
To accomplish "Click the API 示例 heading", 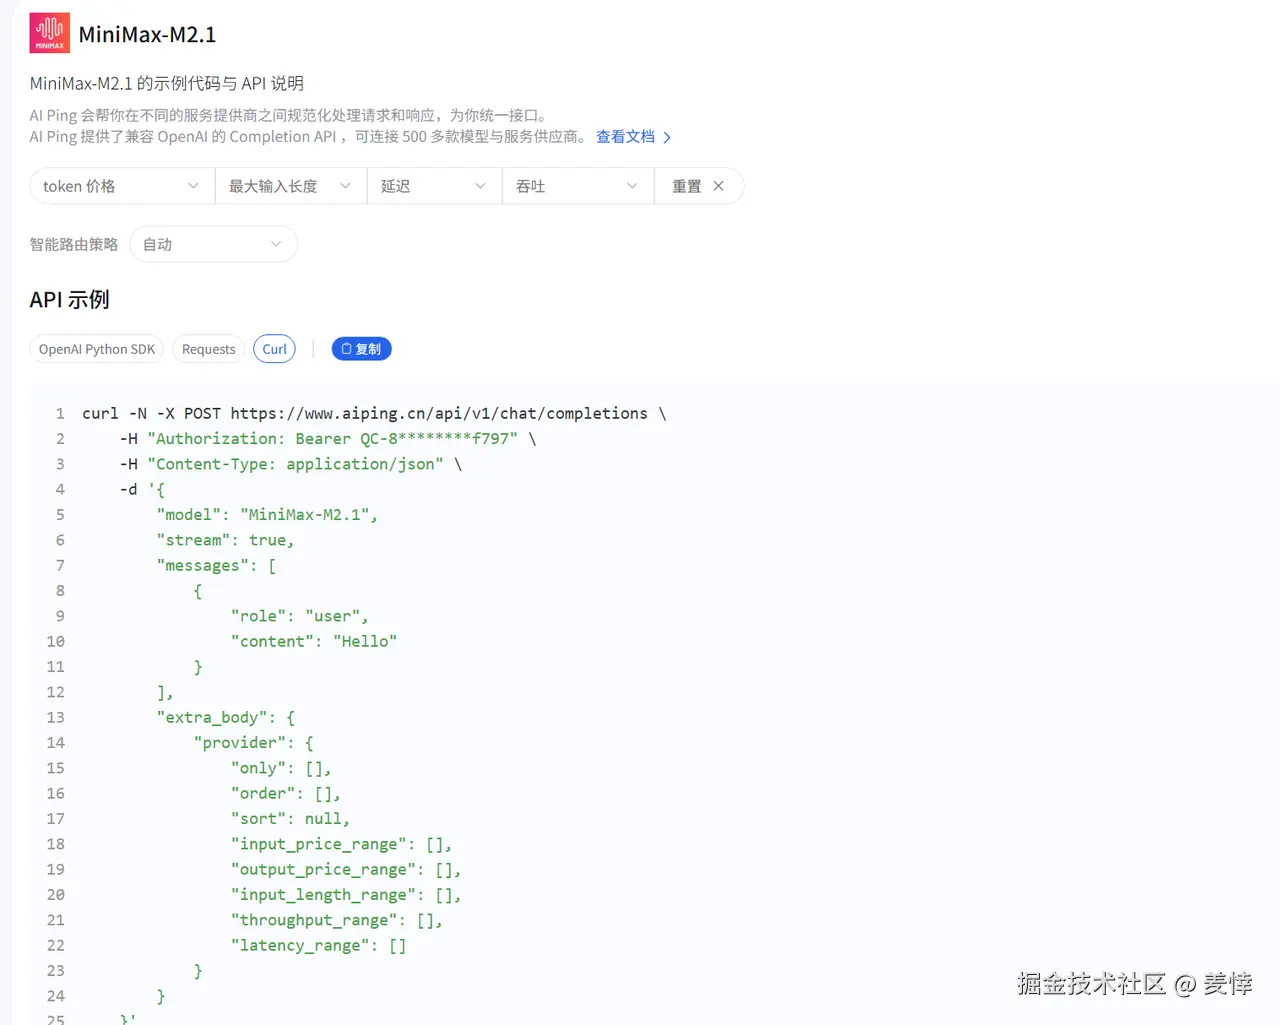I will pos(70,300).
